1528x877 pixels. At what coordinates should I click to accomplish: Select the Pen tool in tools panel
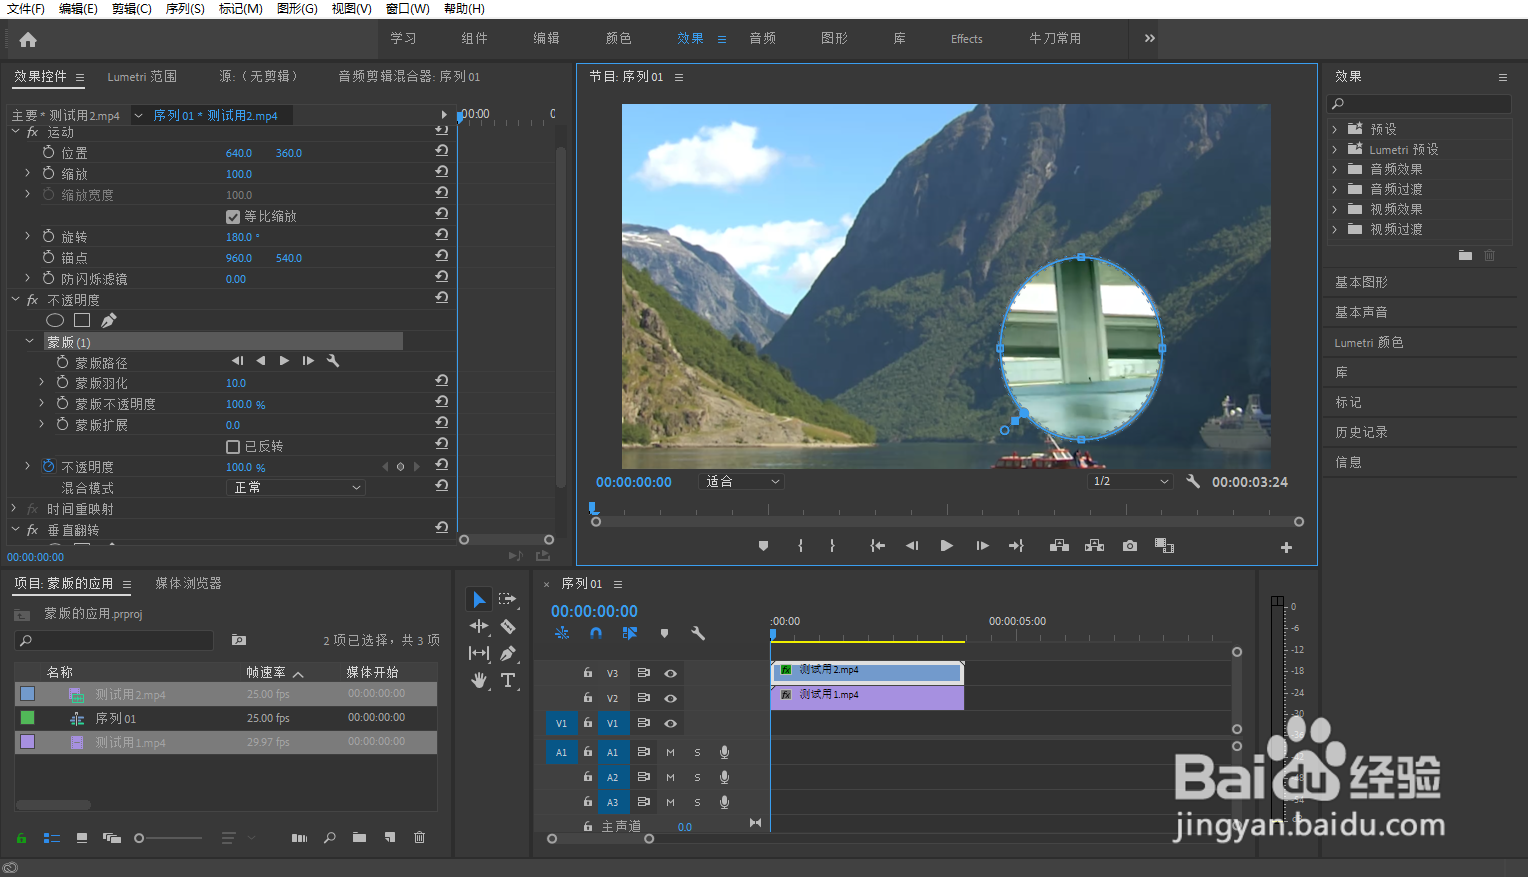508,653
